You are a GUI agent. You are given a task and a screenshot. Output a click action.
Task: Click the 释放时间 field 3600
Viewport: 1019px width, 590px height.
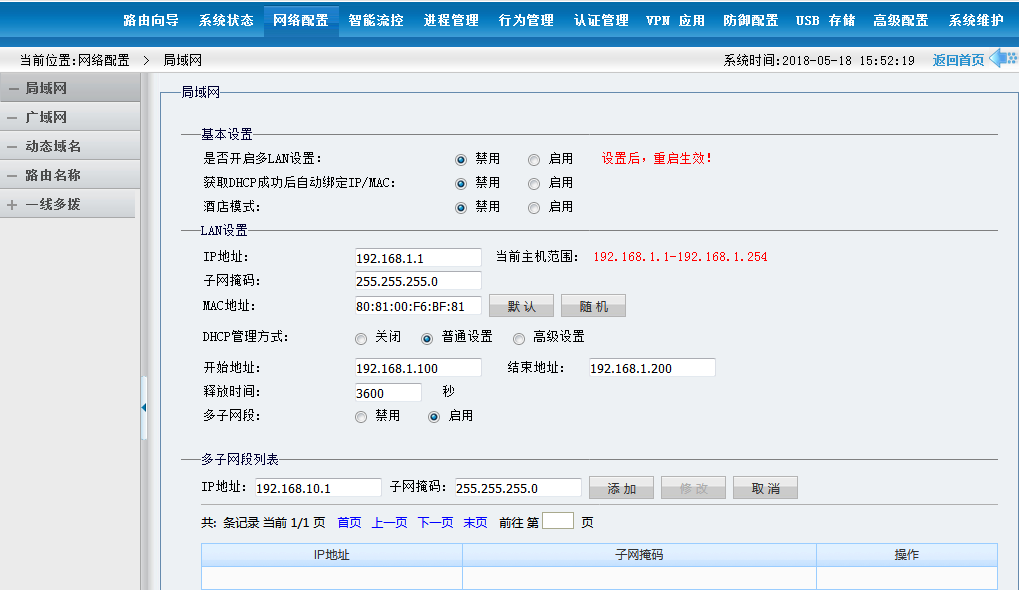point(388,392)
